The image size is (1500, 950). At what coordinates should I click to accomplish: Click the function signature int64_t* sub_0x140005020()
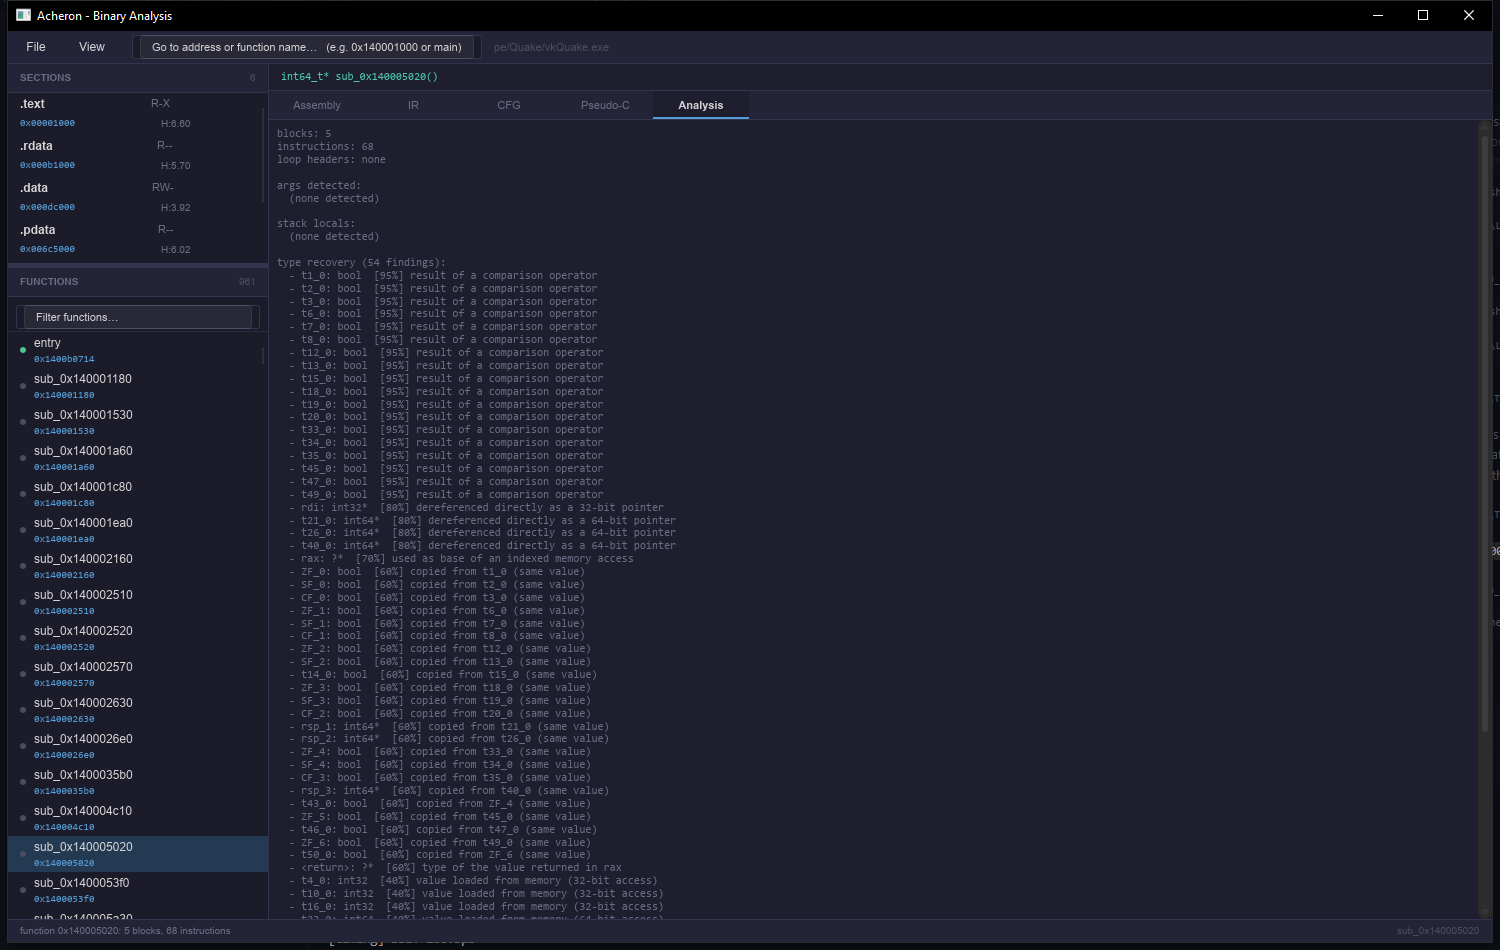(359, 76)
